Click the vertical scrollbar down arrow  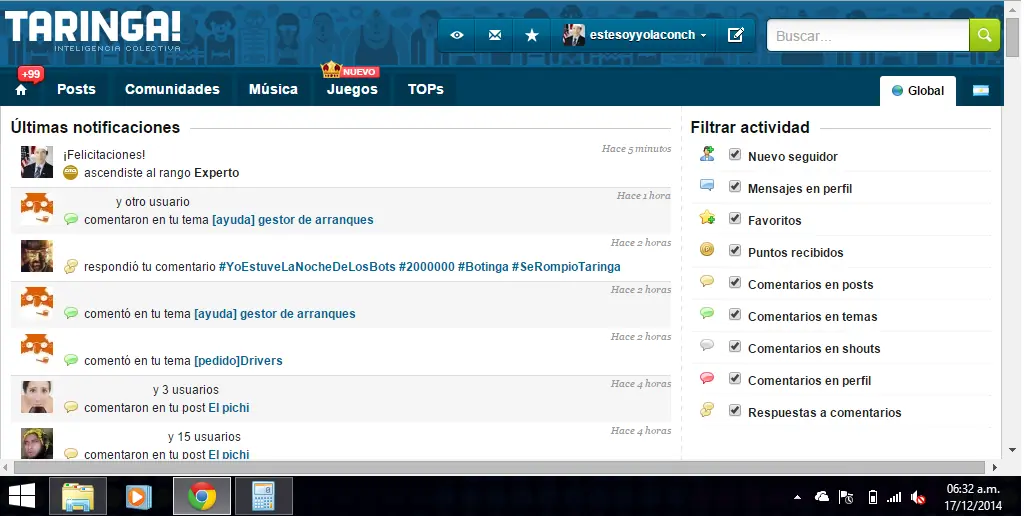(x=1013, y=450)
